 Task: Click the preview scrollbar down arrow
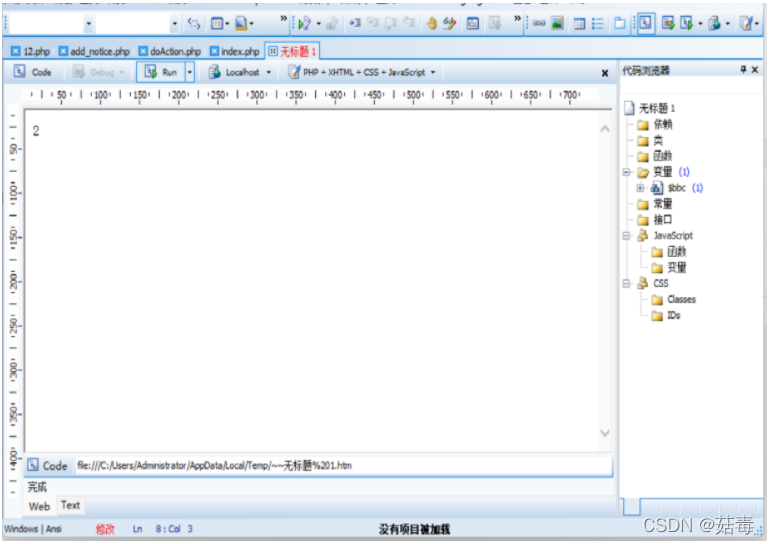(x=605, y=433)
